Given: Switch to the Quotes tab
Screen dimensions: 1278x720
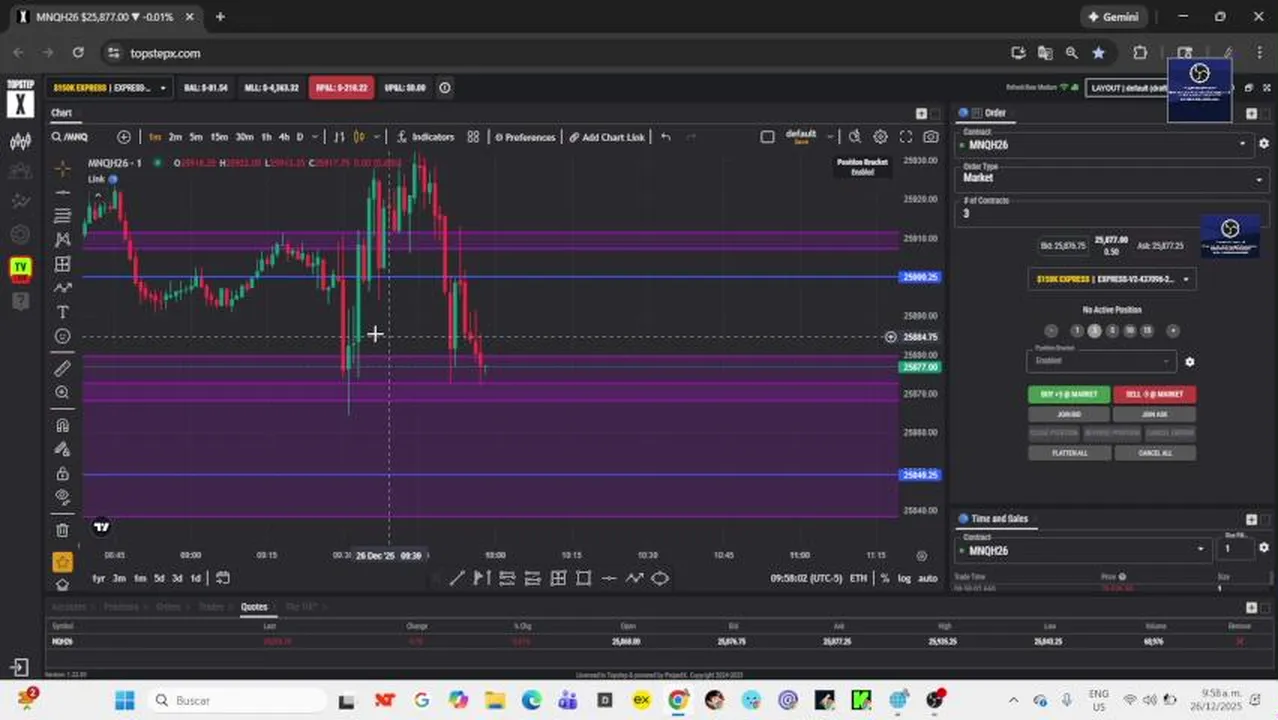Looking at the screenshot, I should (254, 606).
